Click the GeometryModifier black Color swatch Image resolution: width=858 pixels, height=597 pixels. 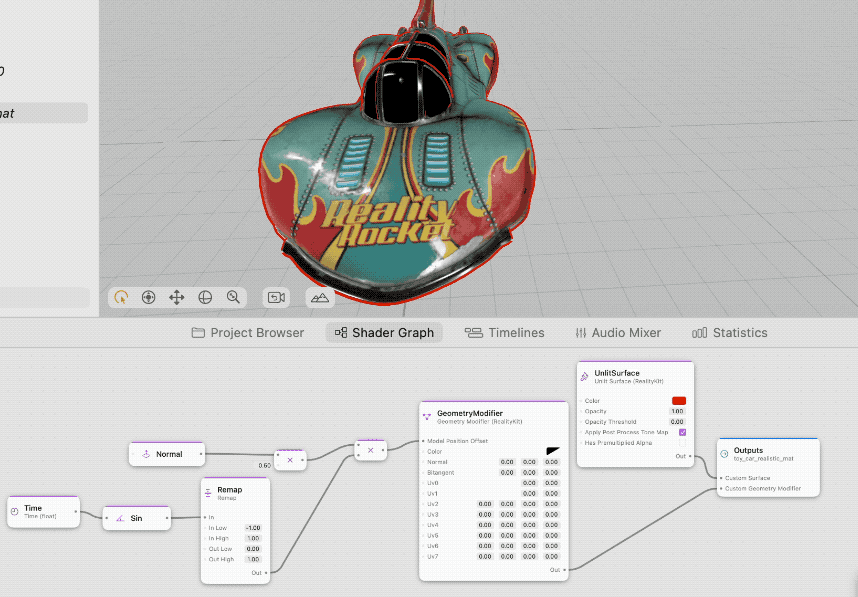553,451
